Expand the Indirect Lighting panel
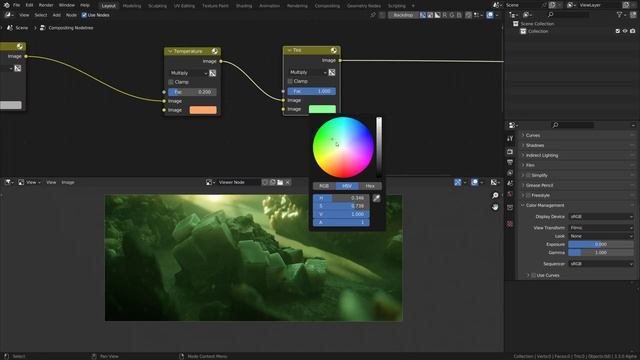 pyautogui.click(x=542, y=155)
